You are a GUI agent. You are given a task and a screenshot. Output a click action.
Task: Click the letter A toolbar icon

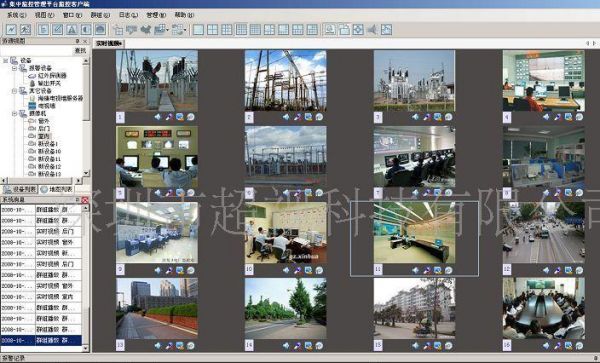point(72,29)
